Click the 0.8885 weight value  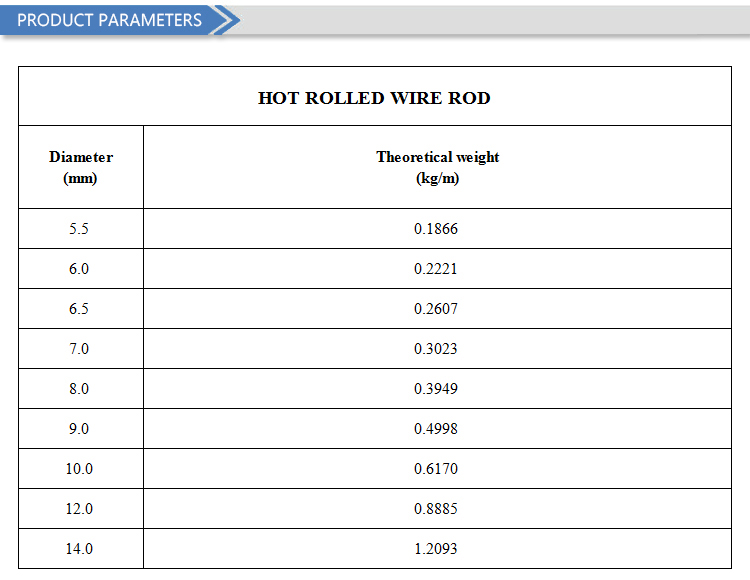pyautogui.click(x=436, y=509)
